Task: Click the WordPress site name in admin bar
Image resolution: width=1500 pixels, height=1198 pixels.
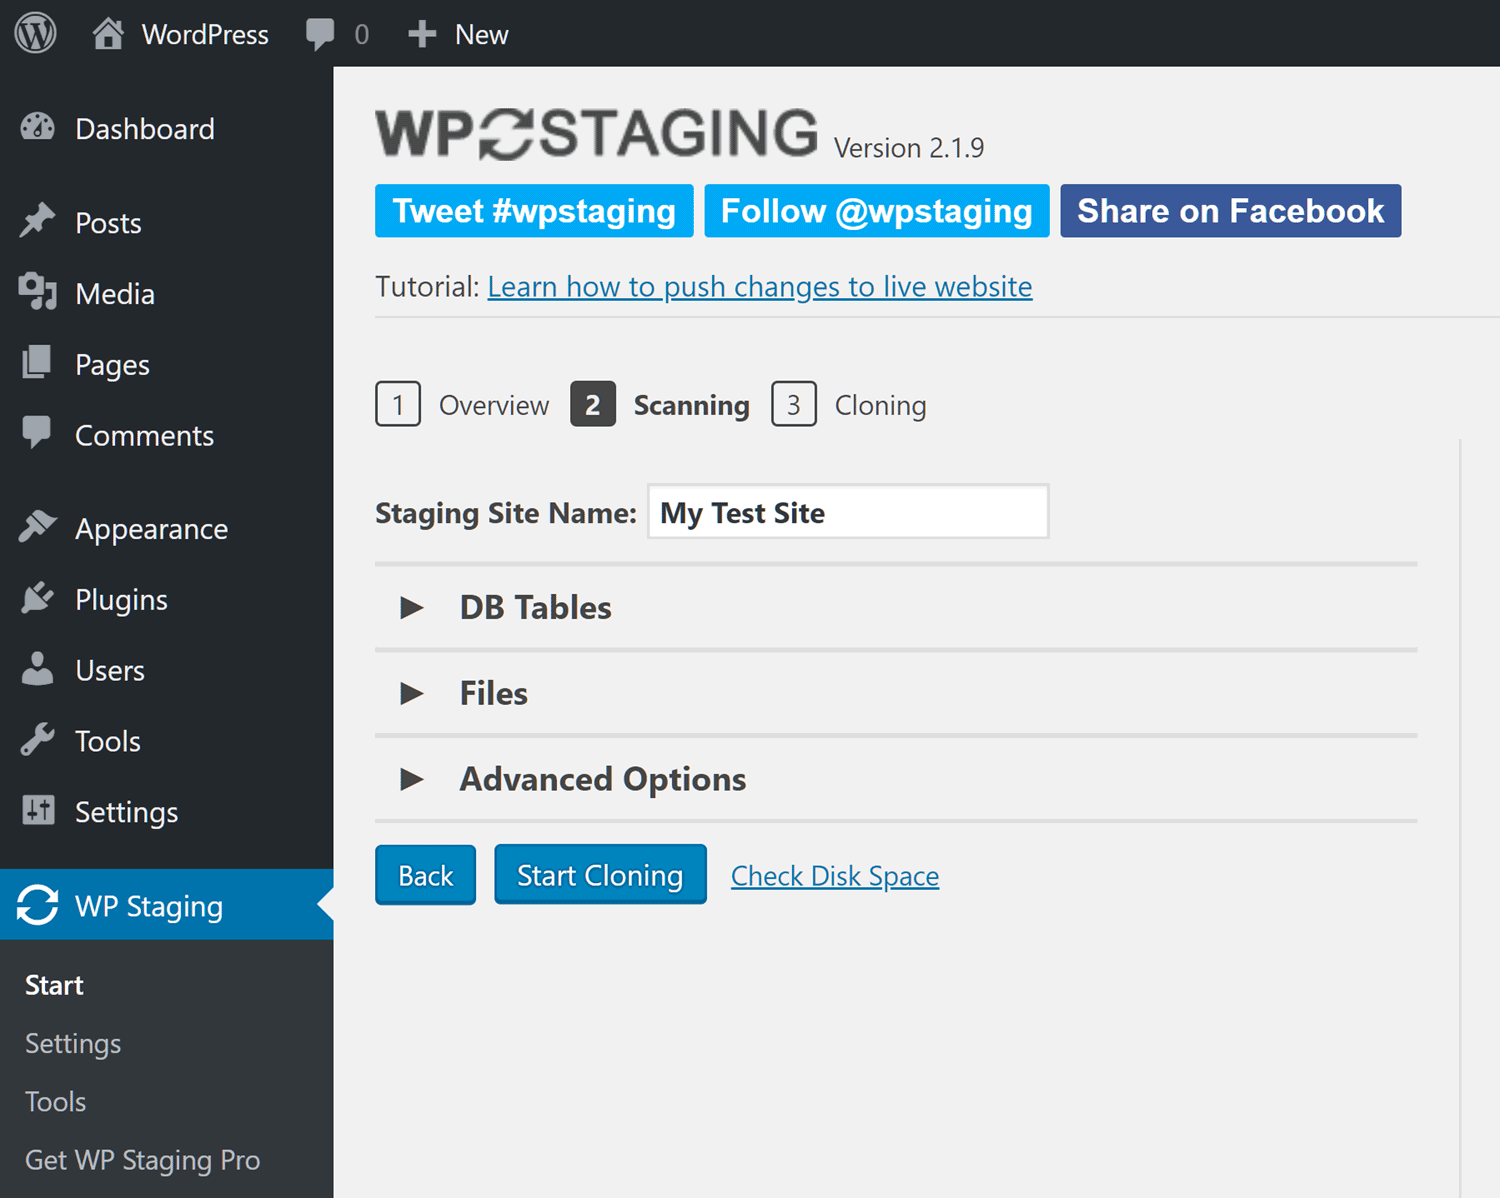Action: [x=205, y=35]
